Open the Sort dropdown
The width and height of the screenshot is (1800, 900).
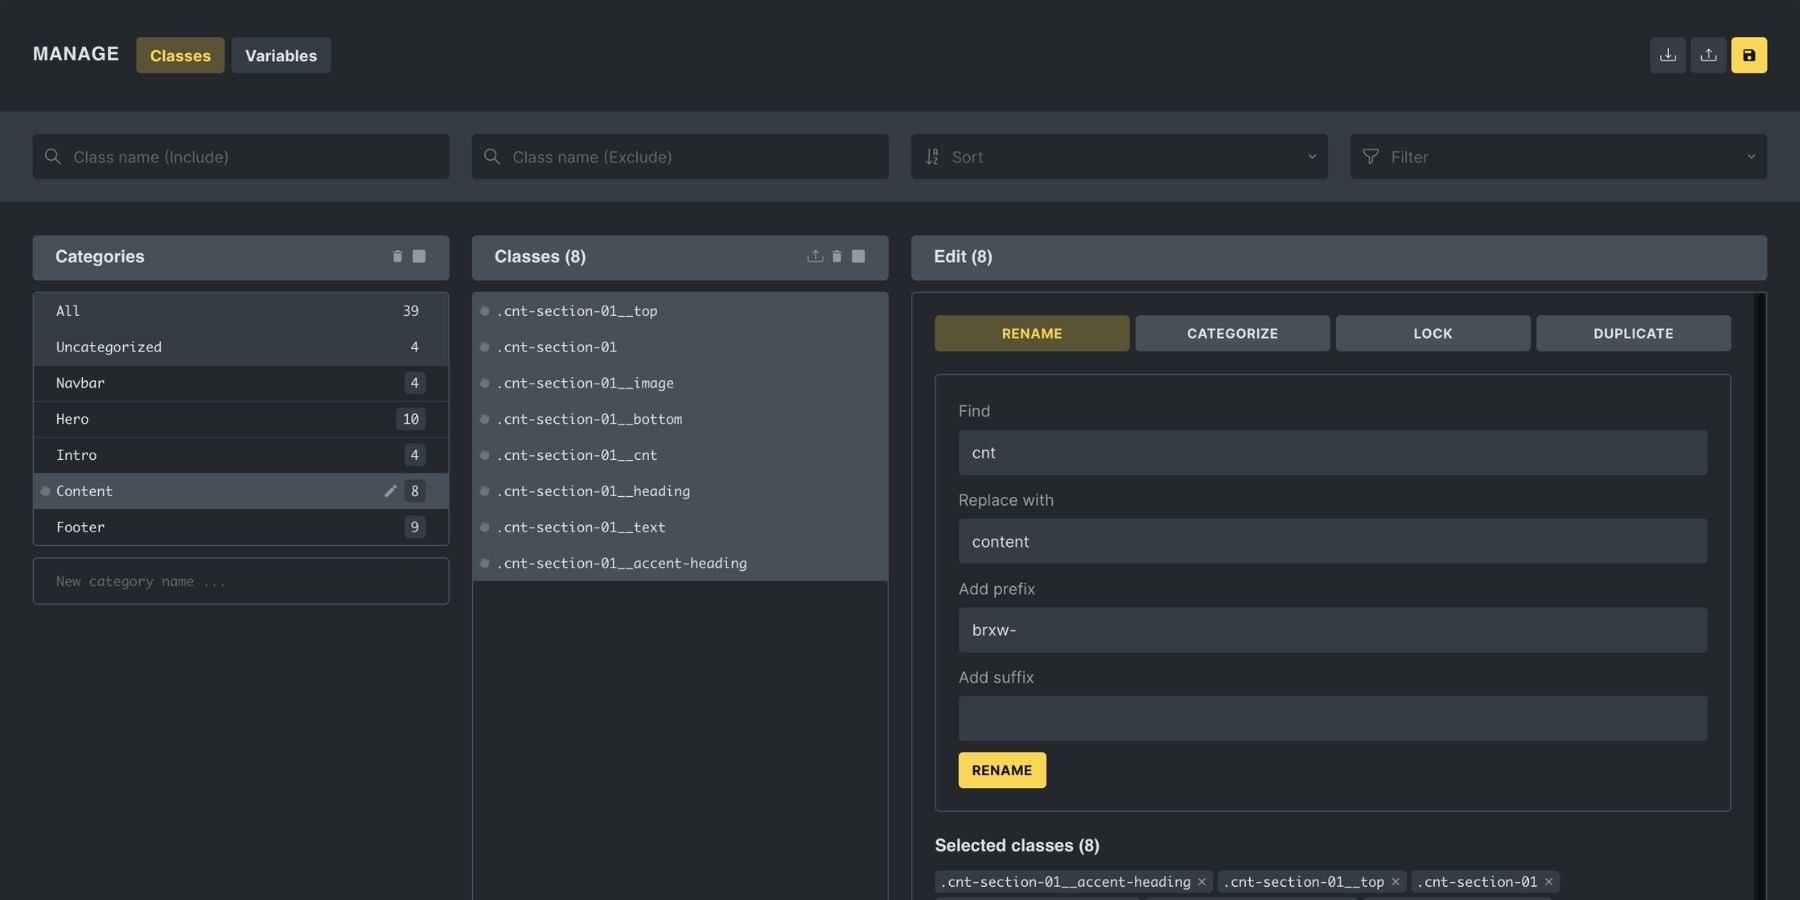click(x=1119, y=157)
